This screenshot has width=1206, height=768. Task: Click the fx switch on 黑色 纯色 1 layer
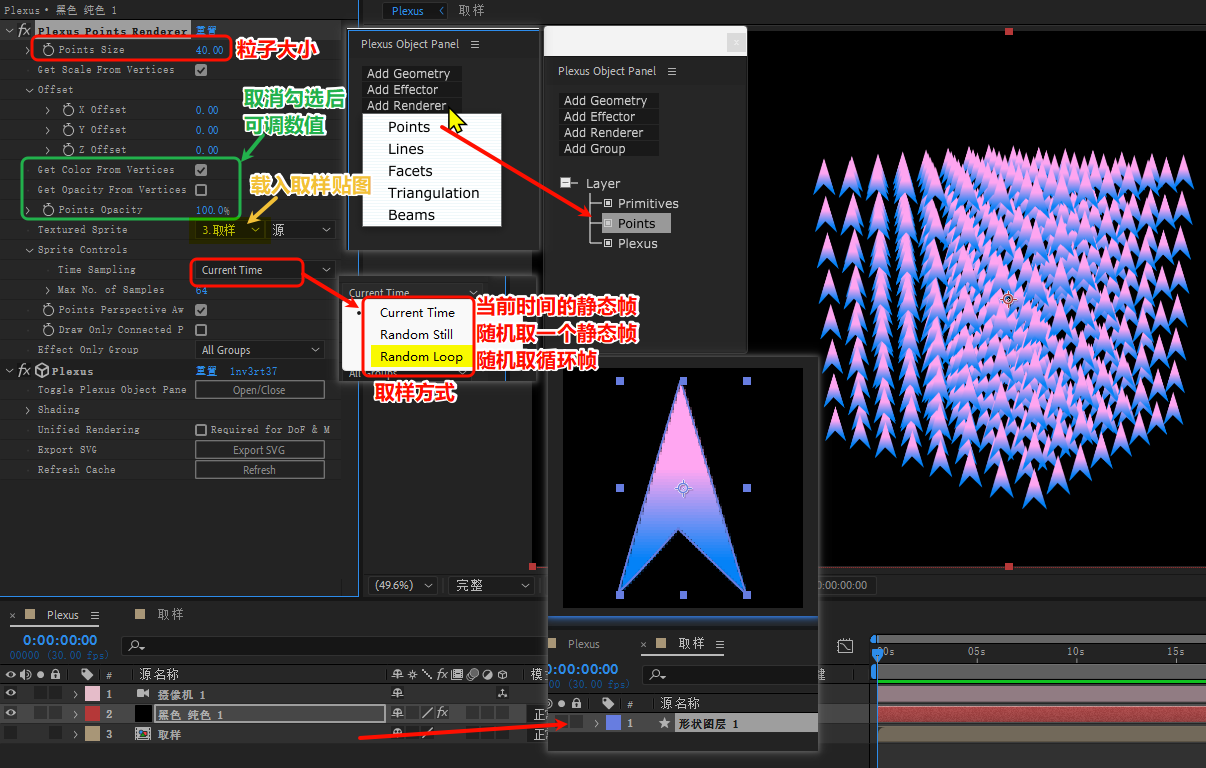pos(442,713)
